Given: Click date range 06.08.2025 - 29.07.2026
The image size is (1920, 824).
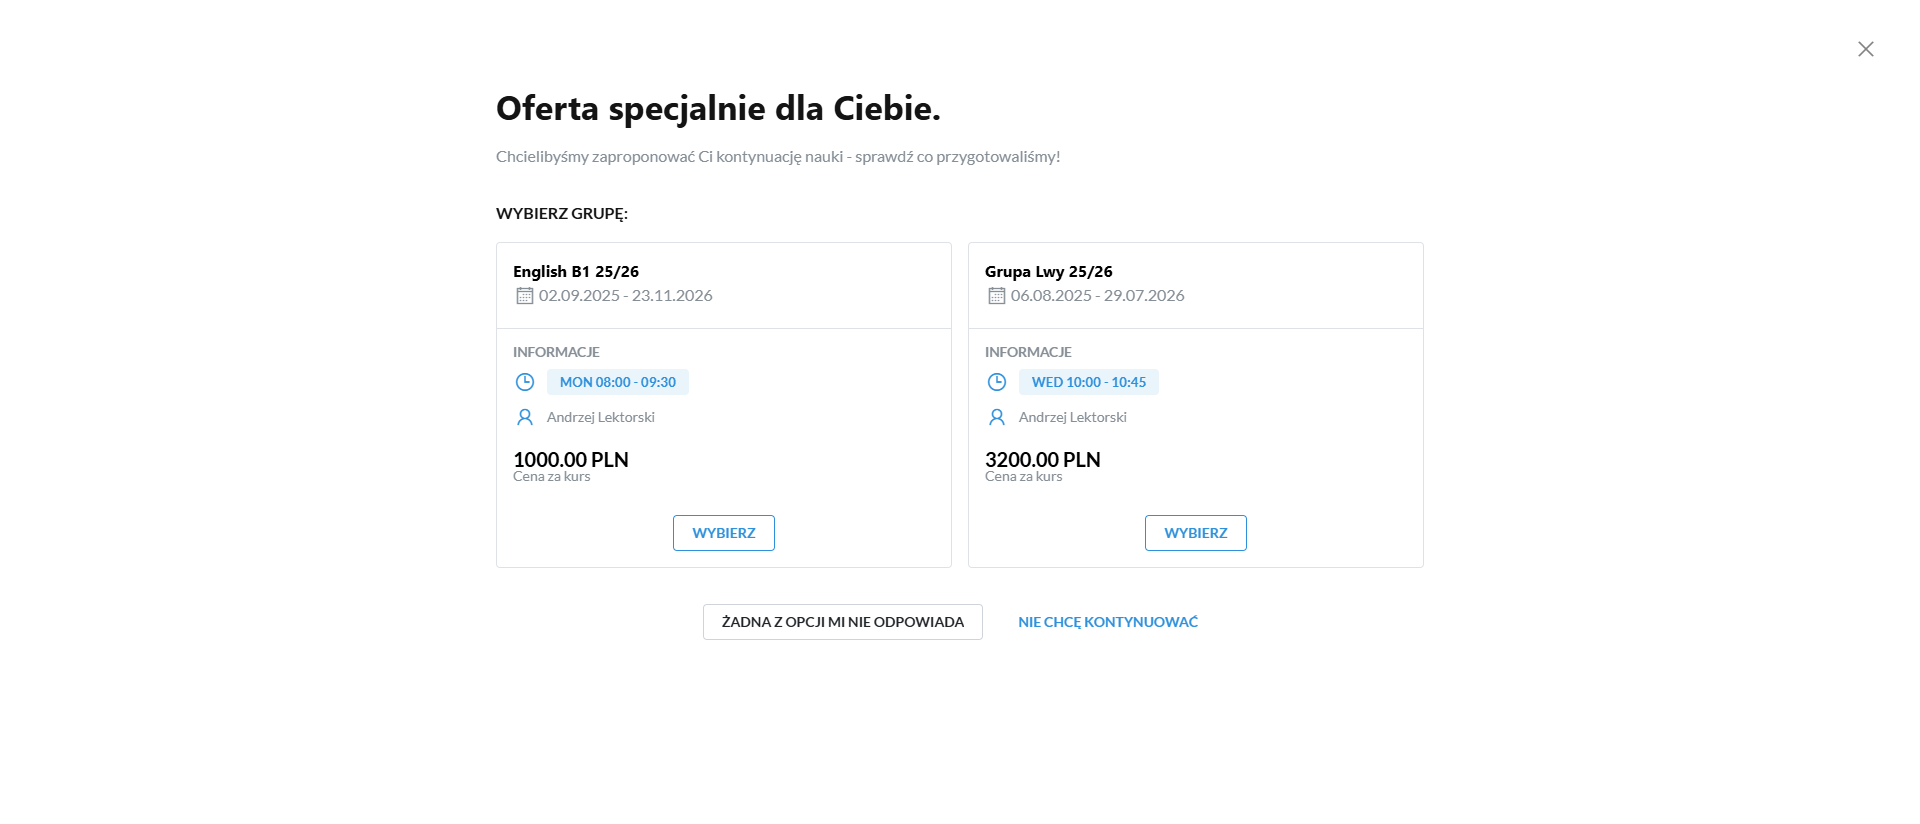Looking at the screenshot, I should point(1097,296).
